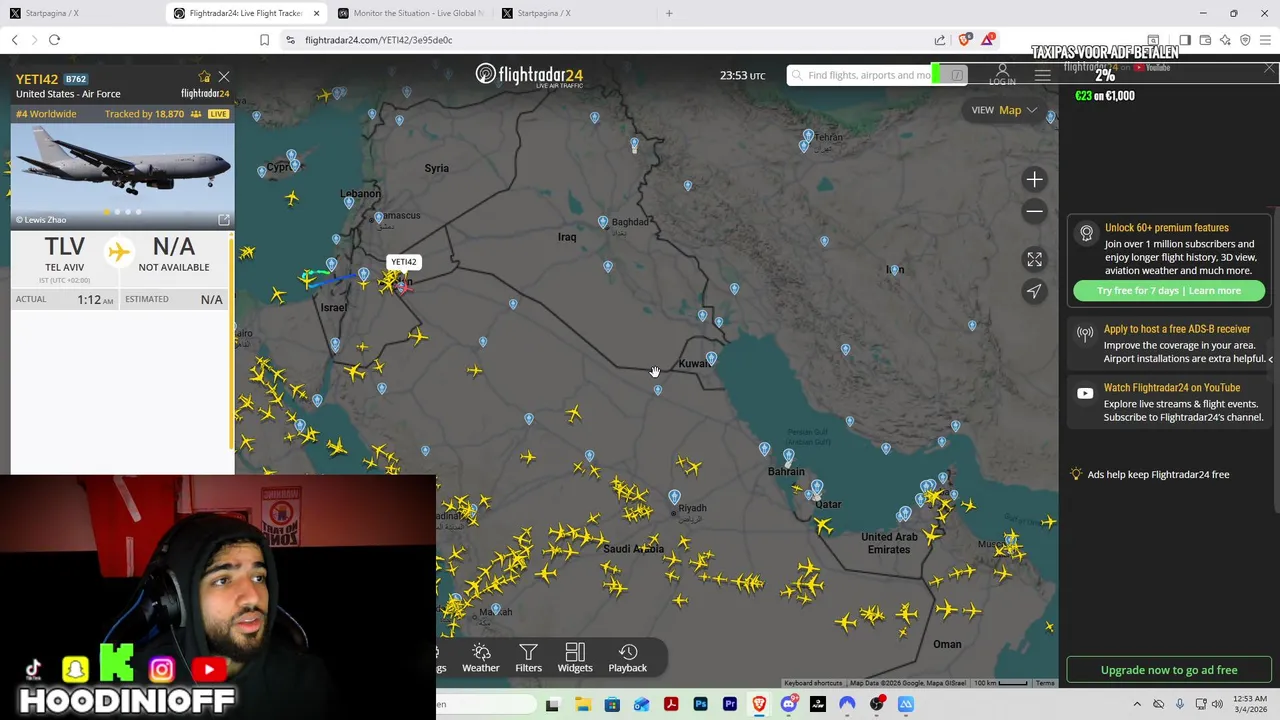Toggle the browser sidebar panel icon
Viewport: 1280px width, 720px height.
pos(1185,40)
